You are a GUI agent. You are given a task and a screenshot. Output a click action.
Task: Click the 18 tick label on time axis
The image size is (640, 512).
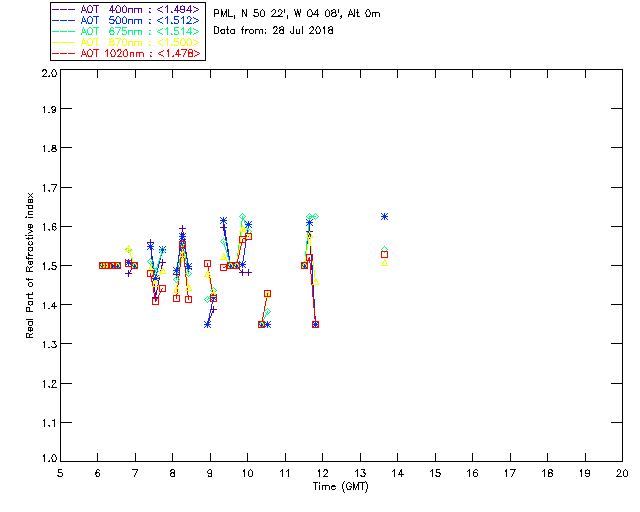pyautogui.click(x=547, y=473)
